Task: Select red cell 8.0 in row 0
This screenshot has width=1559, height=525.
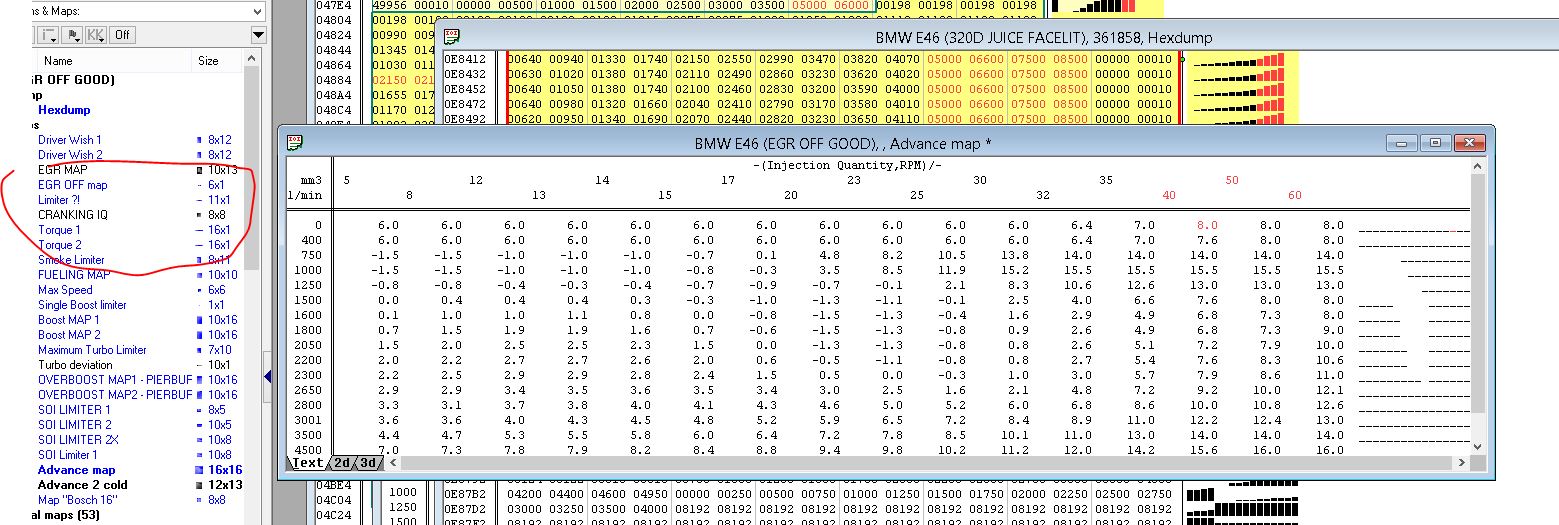Action: click(1206, 225)
